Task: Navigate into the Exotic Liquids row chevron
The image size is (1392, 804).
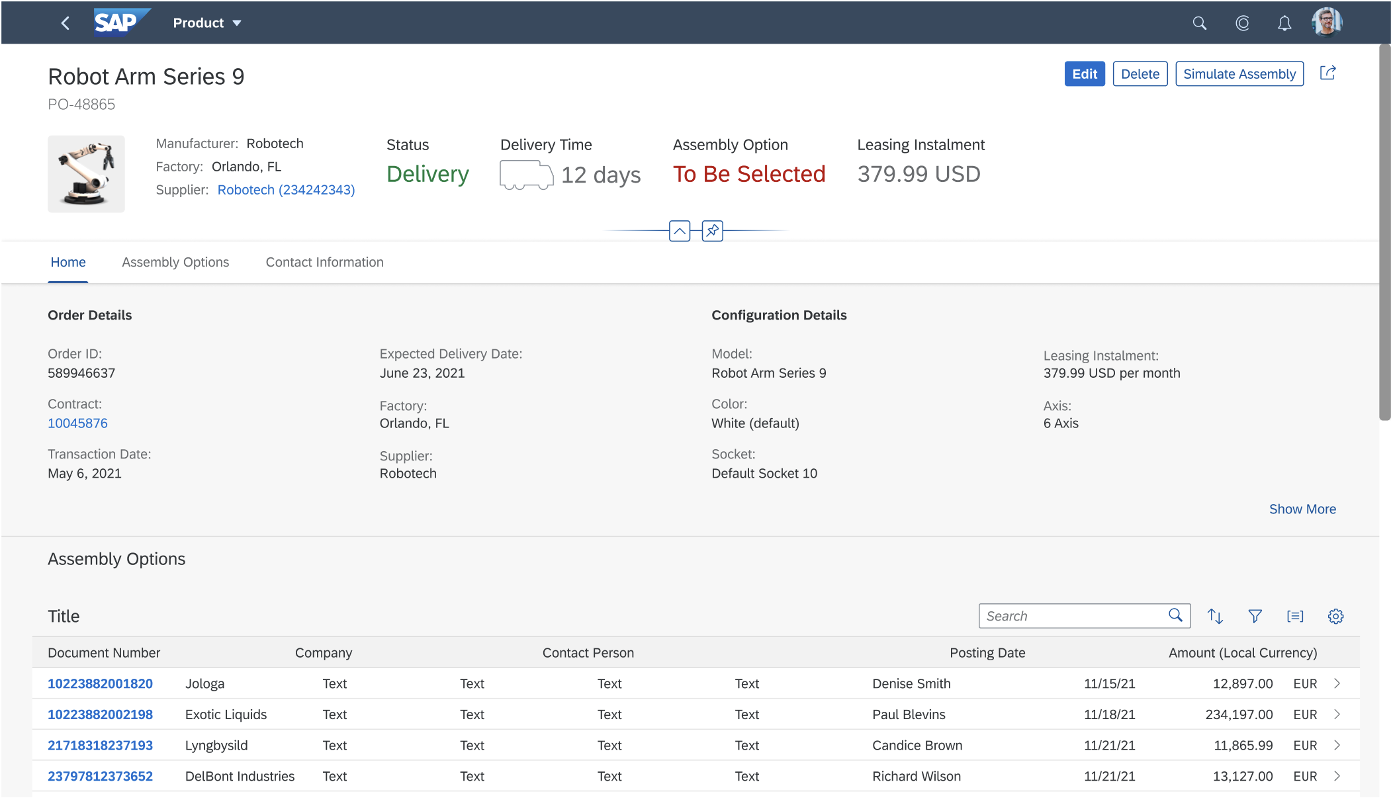Action: pos(1338,715)
